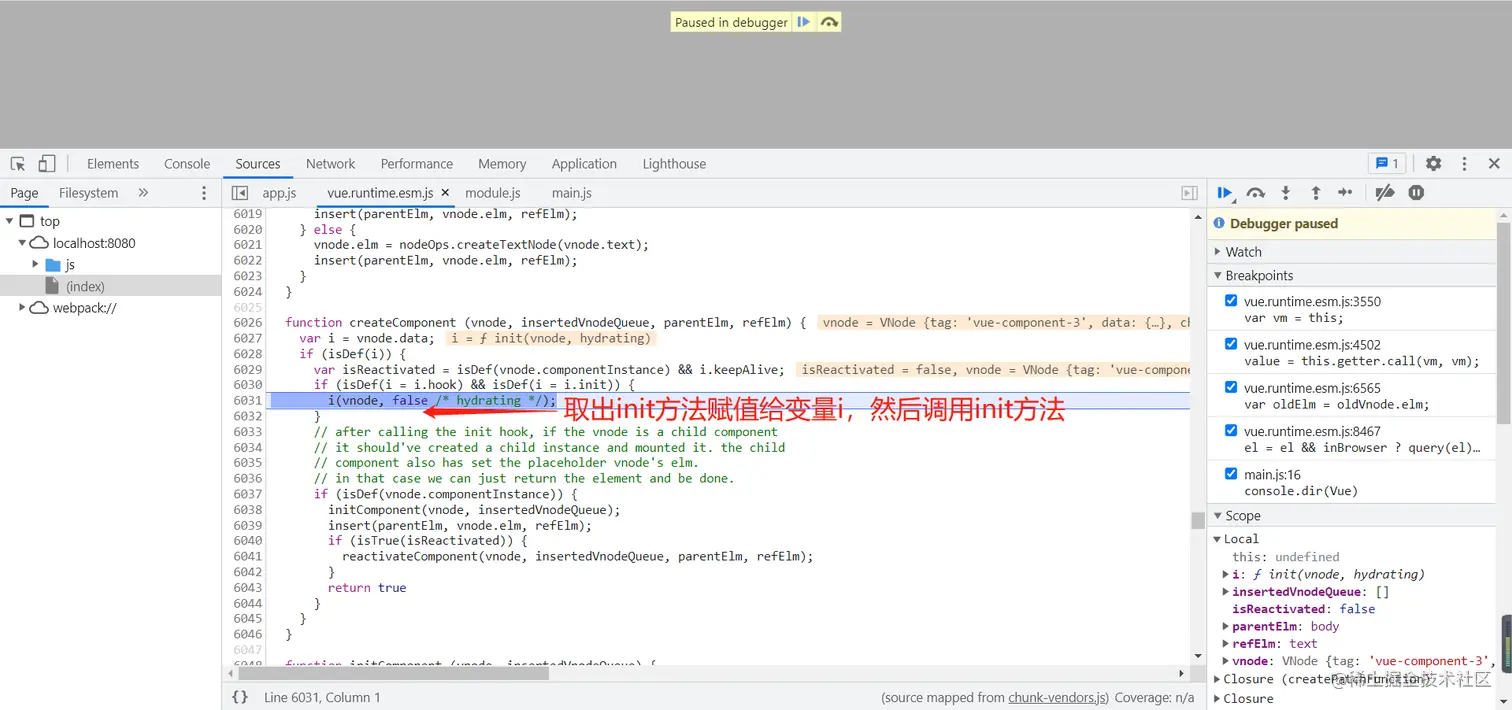Viewport: 1512px width, 710px height.
Task: Open the chunk-vendors.js source link
Action: pyautogui.click(x=1057, y=698)
